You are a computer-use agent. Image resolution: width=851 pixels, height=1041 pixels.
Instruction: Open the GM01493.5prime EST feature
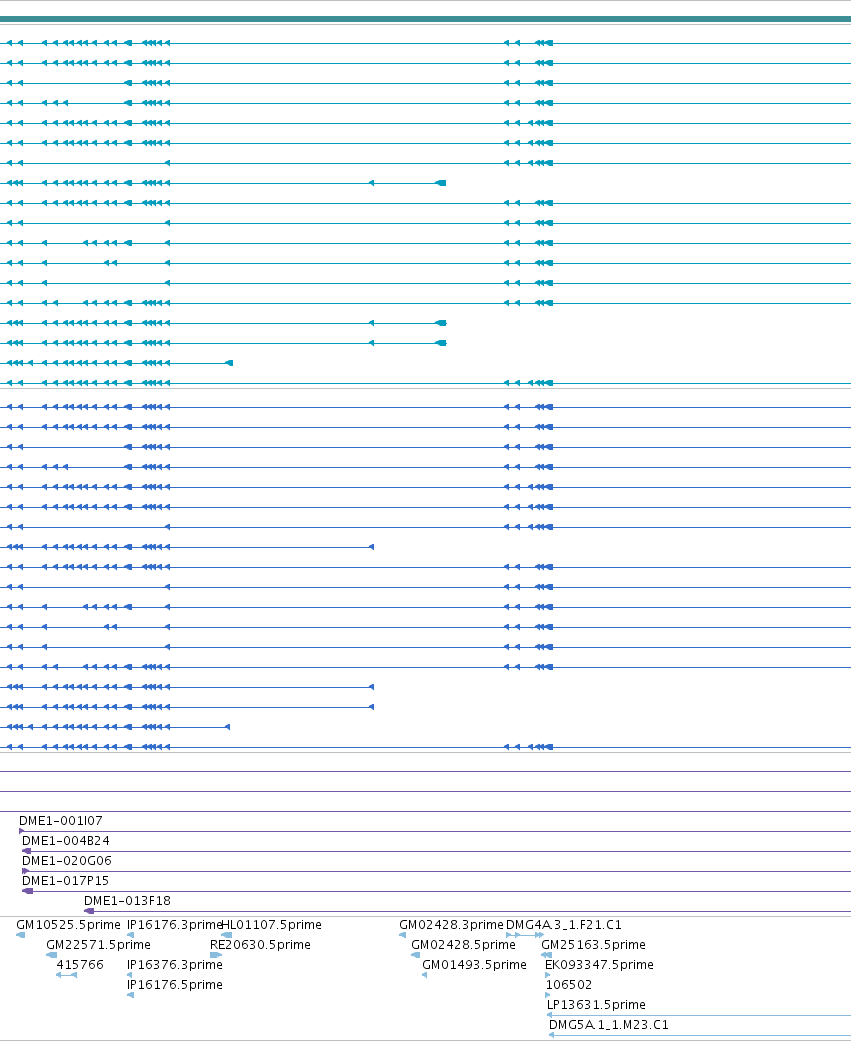pyautogui.click(x=475, y=964)
